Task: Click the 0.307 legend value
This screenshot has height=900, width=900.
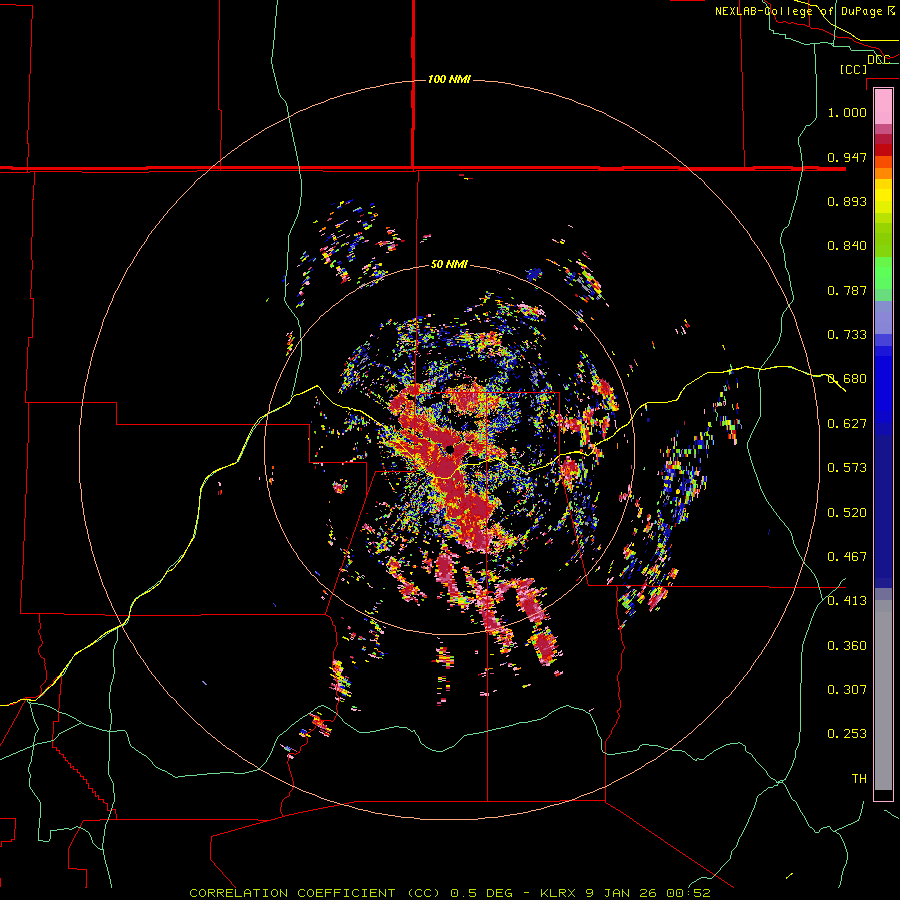Action: coord(847,690)
